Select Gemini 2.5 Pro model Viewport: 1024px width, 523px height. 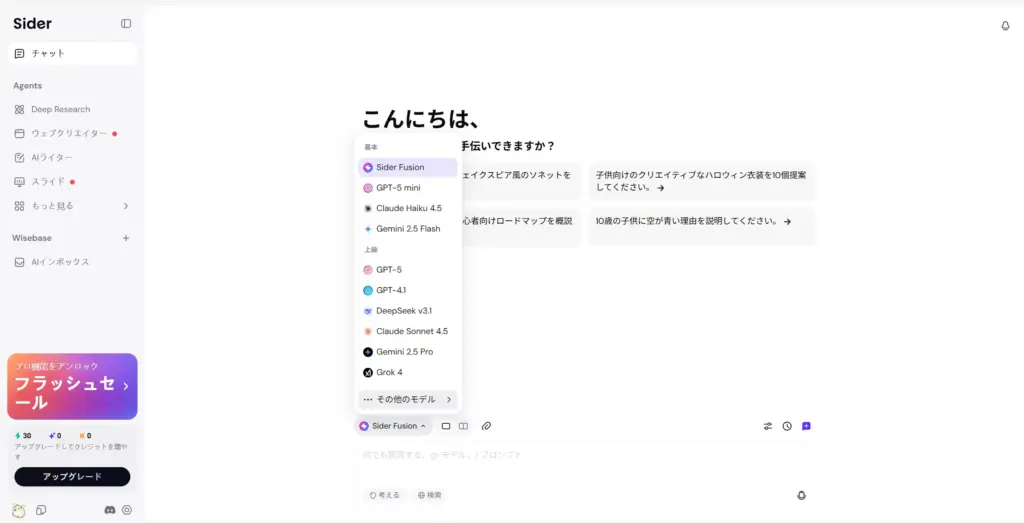(408, 351)
